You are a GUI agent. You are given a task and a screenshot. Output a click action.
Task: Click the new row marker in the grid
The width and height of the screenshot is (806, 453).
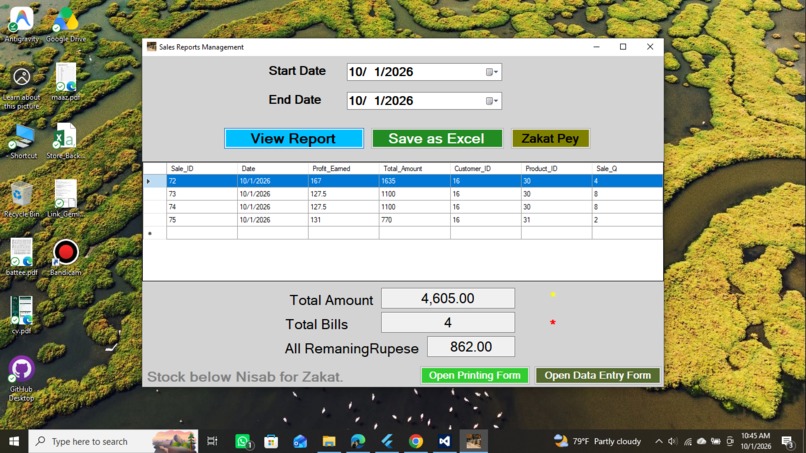pos(154,233)
